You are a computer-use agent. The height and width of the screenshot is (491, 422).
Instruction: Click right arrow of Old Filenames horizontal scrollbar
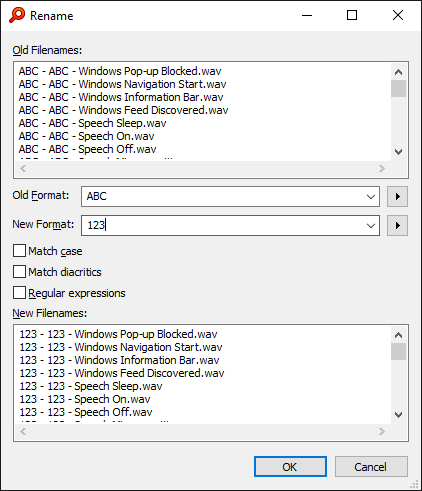pyautogui.click(x=382, y=168)
